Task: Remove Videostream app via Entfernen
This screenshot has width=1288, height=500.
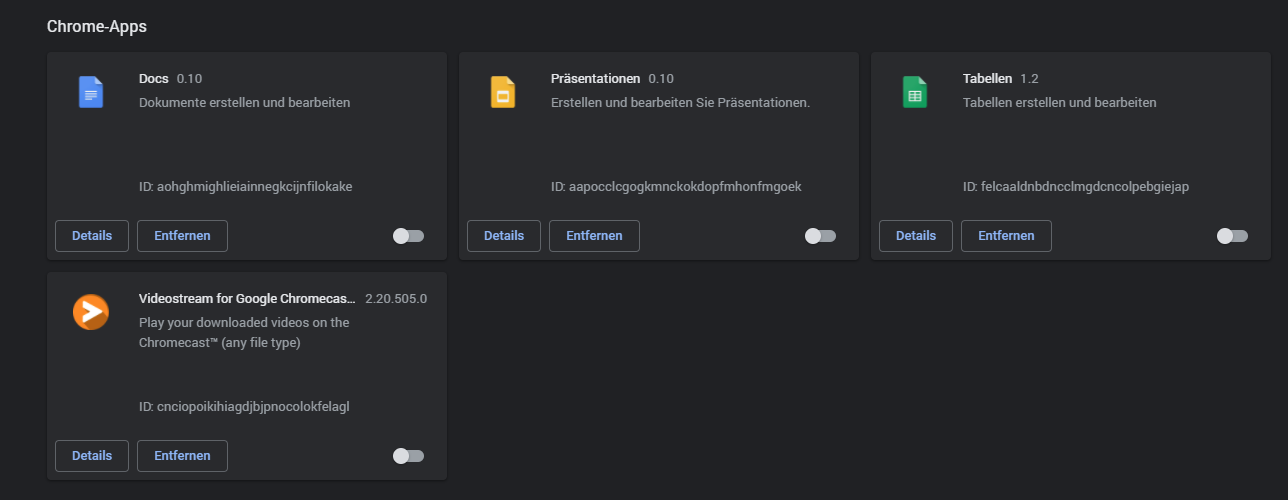Action: [x=182, y=456]
